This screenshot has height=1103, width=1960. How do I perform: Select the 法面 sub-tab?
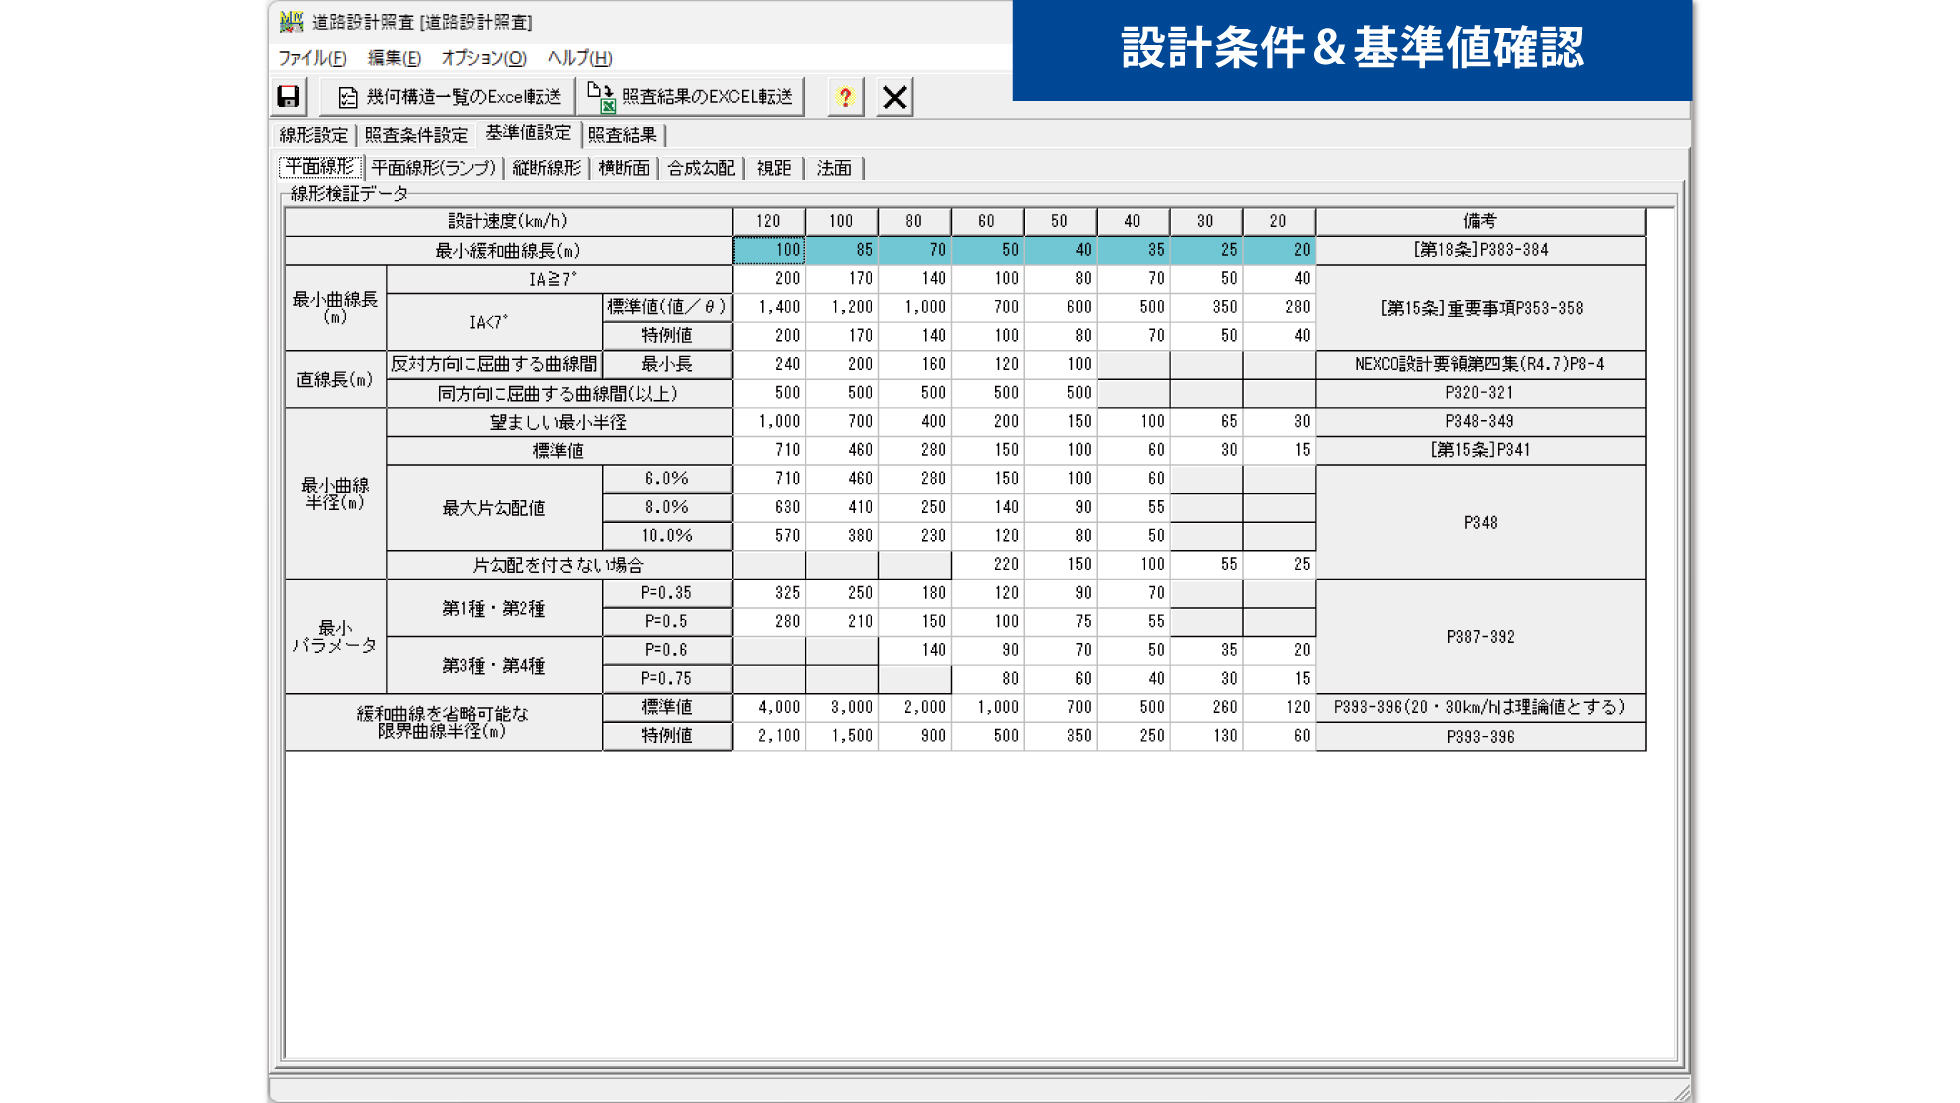click(834, 168)
